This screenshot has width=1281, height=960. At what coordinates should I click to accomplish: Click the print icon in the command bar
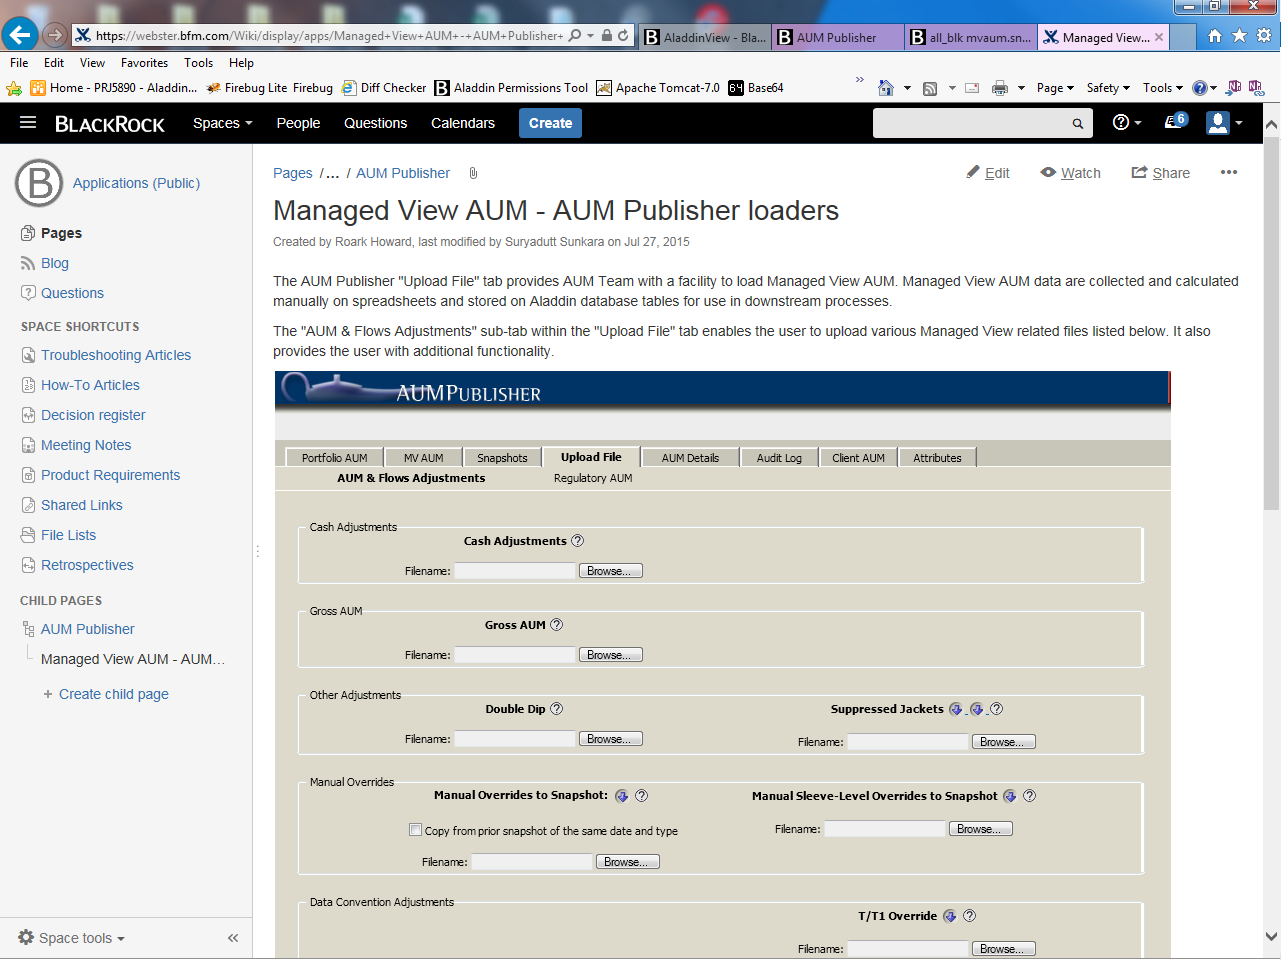(x=999, y=88)
